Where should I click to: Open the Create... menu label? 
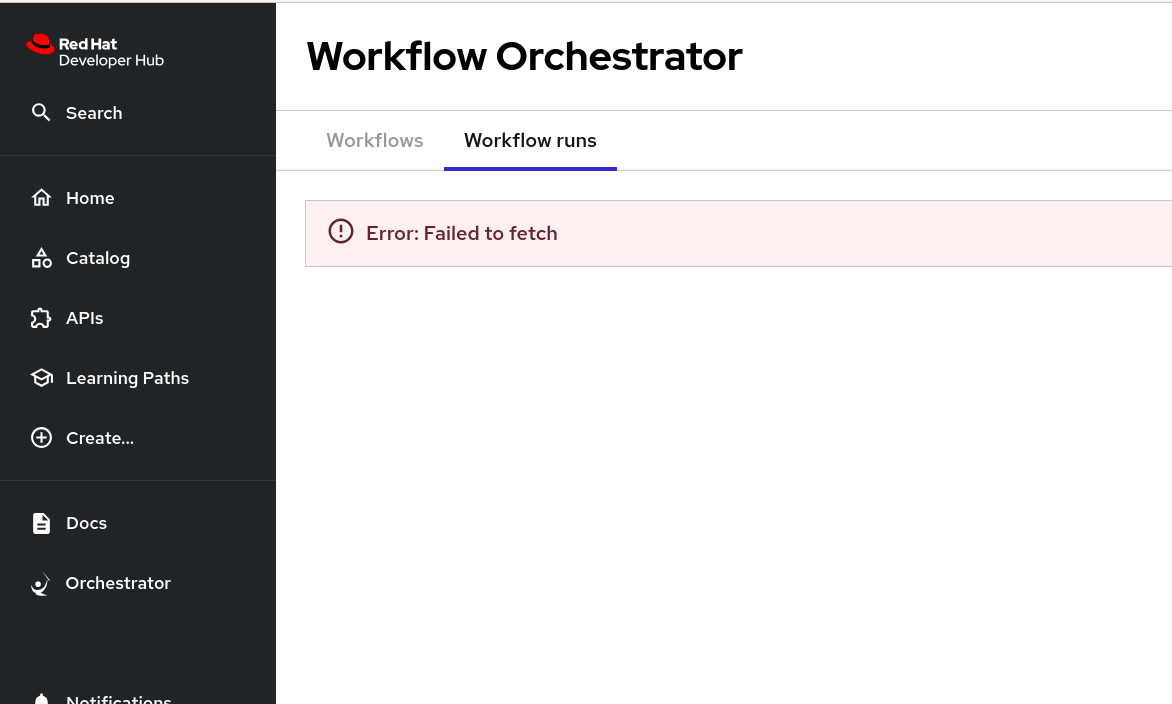(100, 438)
